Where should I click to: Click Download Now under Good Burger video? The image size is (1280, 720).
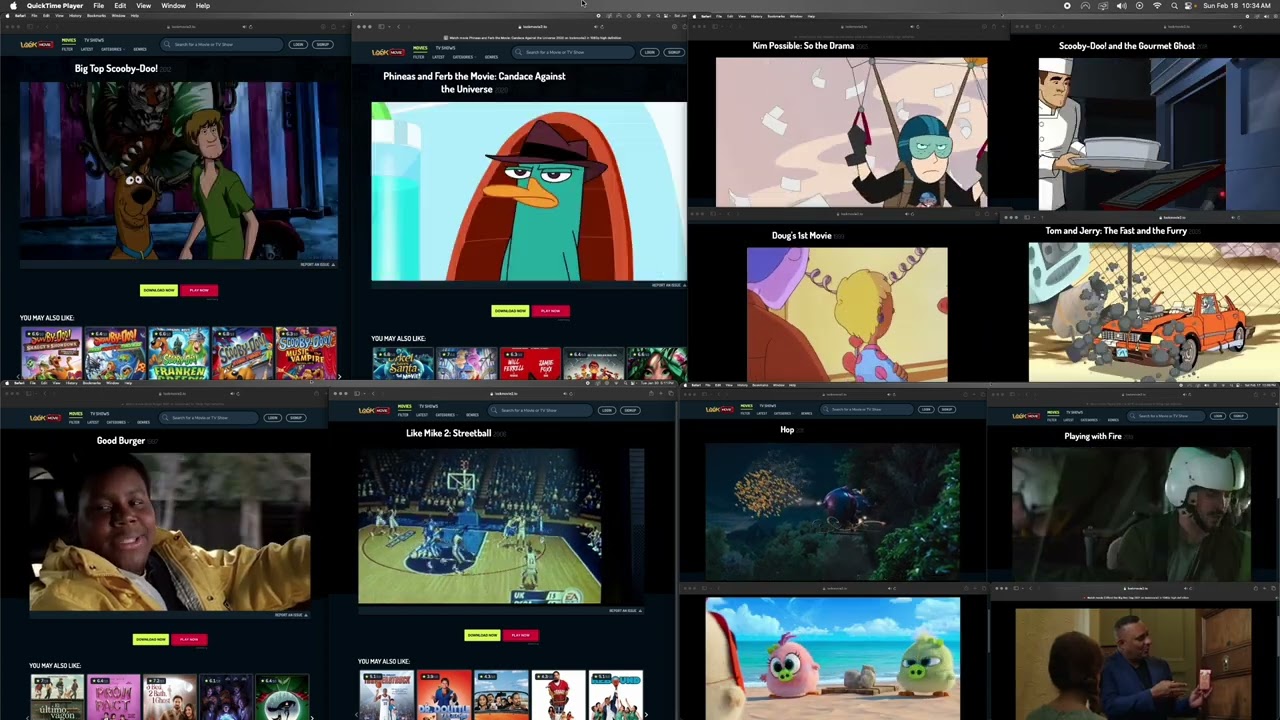click(x=151, y=639)
